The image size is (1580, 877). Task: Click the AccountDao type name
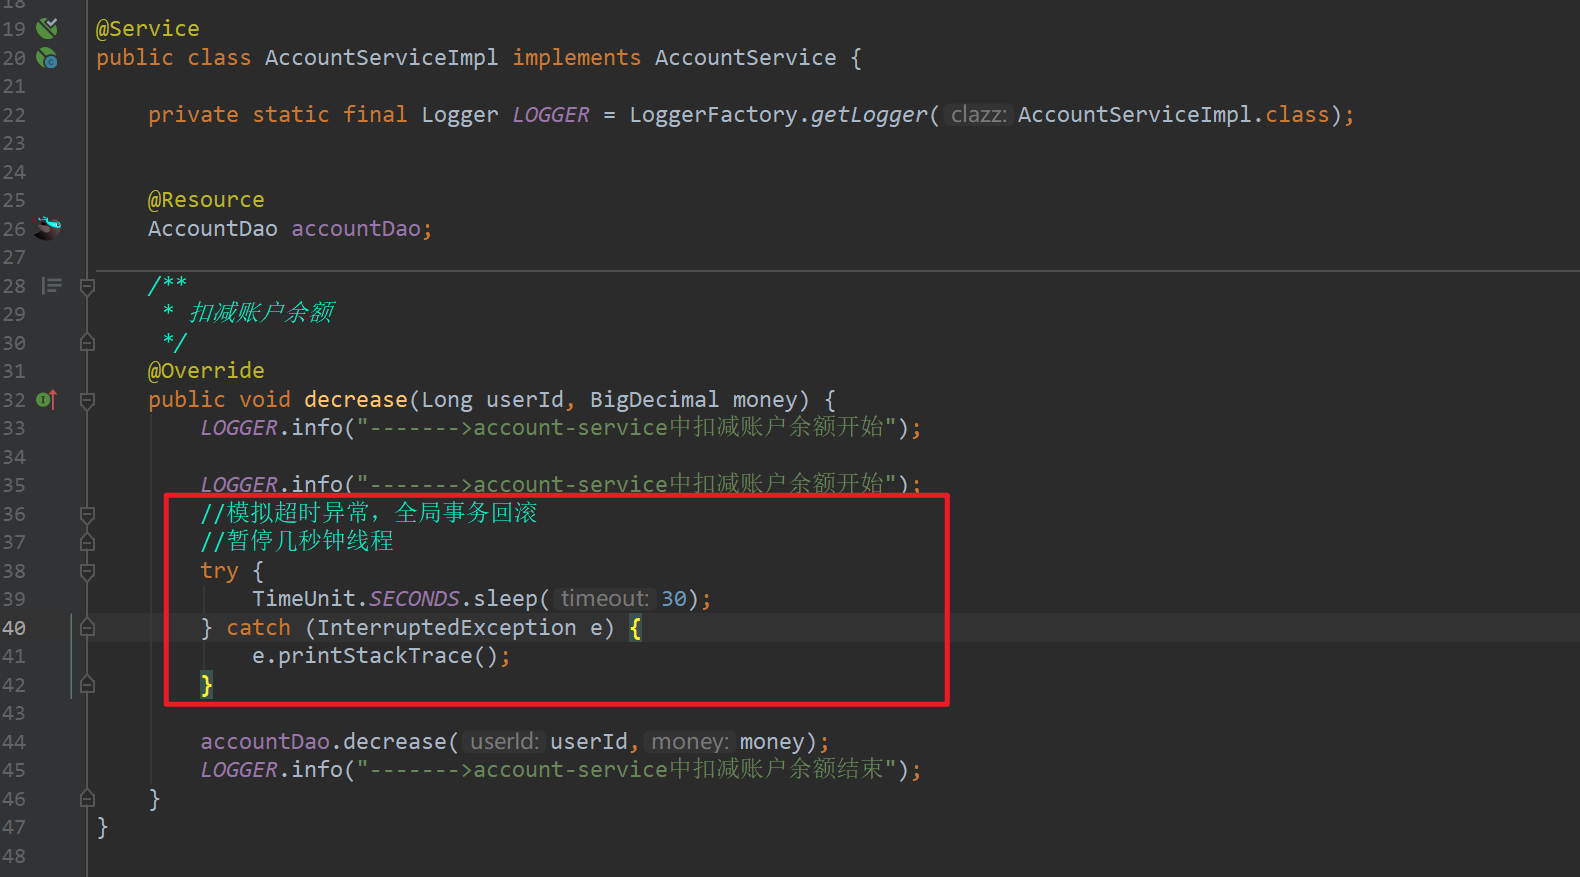213,229
